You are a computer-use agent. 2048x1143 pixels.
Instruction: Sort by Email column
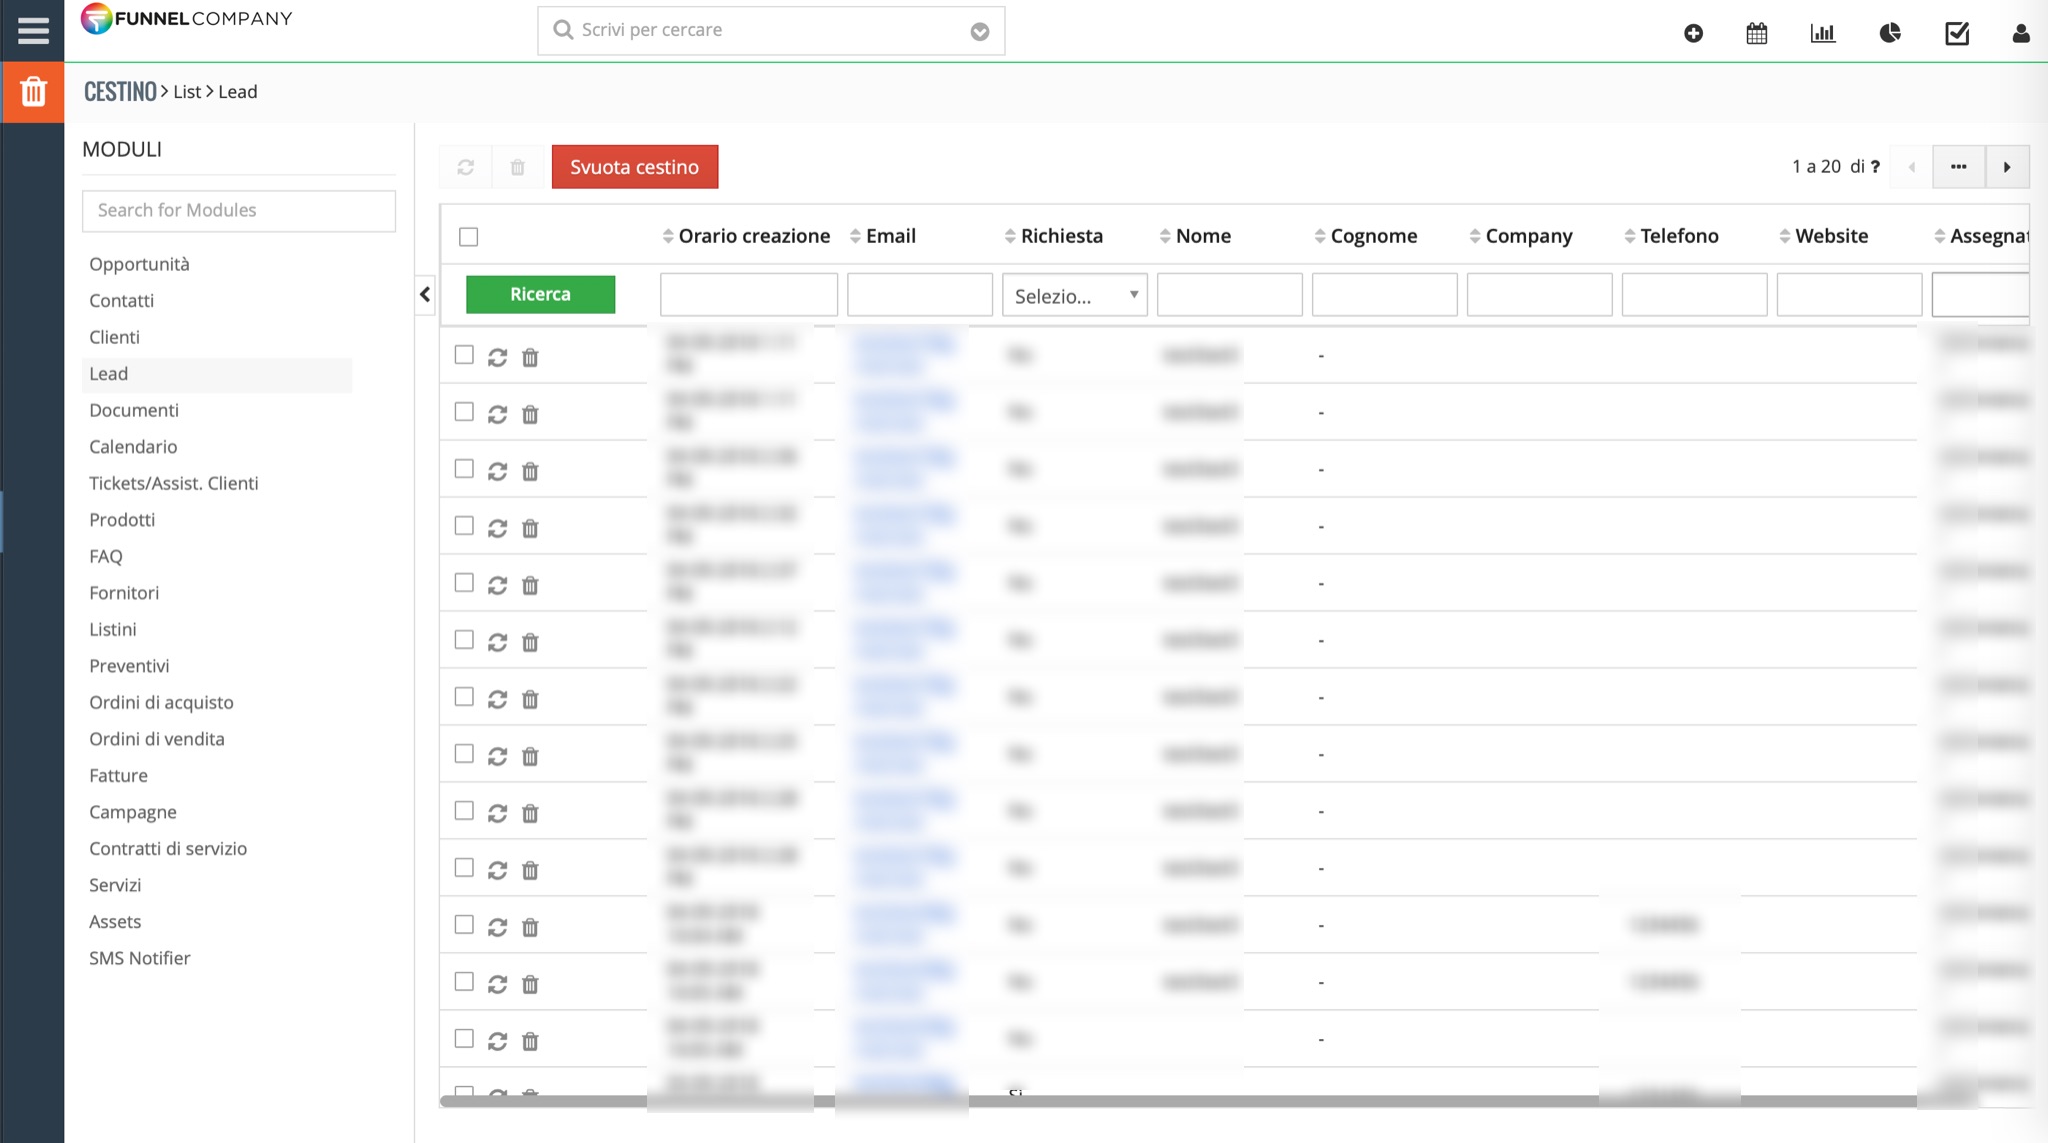[x=882, y=236]
